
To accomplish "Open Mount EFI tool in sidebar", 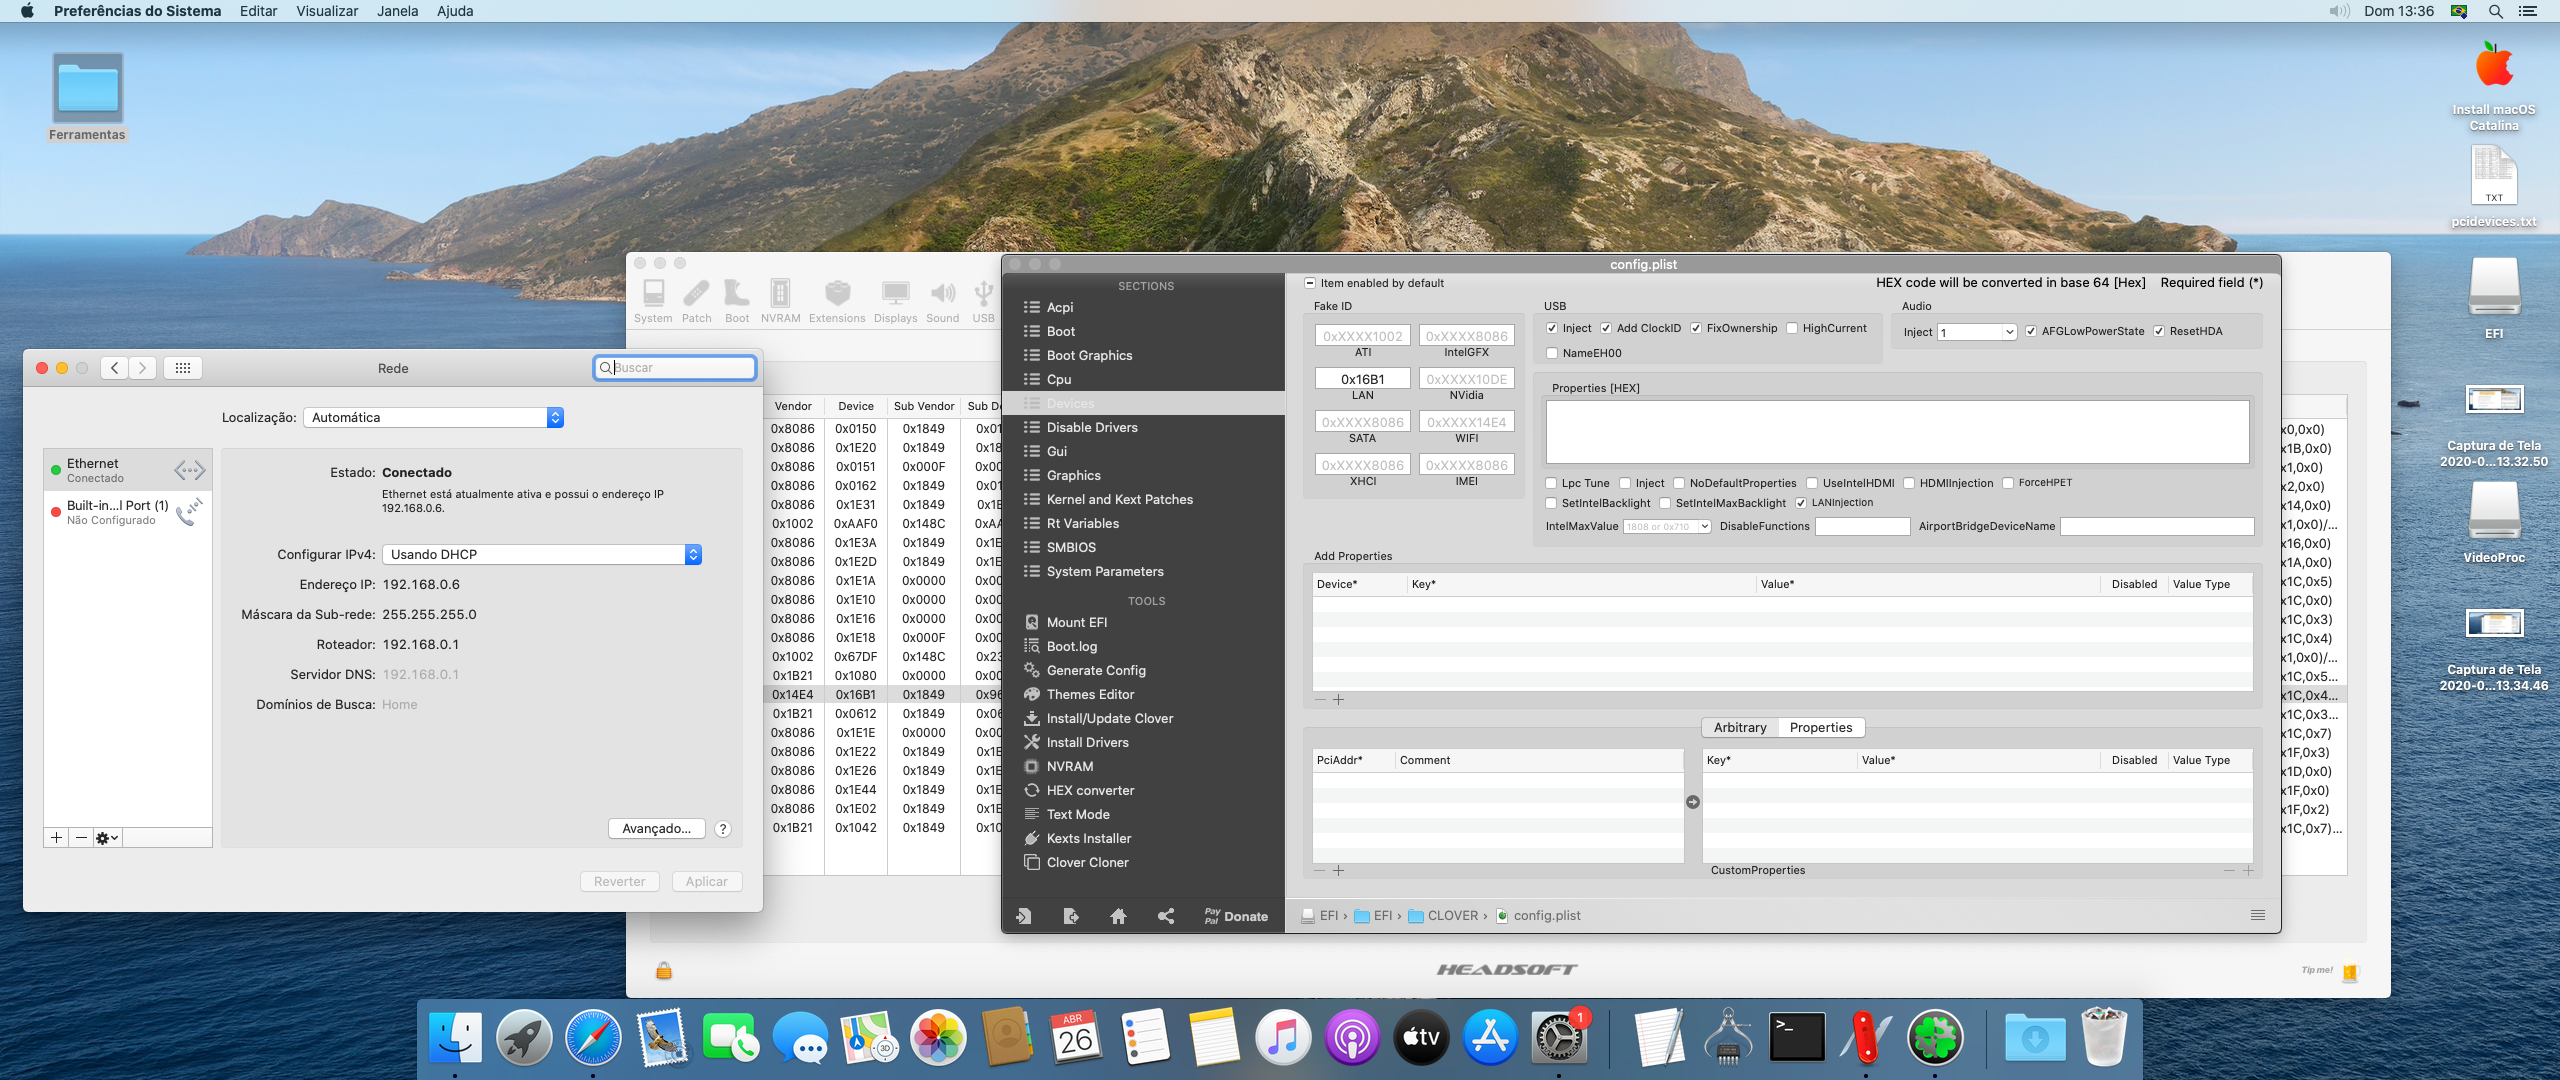I will point(1076,622).
